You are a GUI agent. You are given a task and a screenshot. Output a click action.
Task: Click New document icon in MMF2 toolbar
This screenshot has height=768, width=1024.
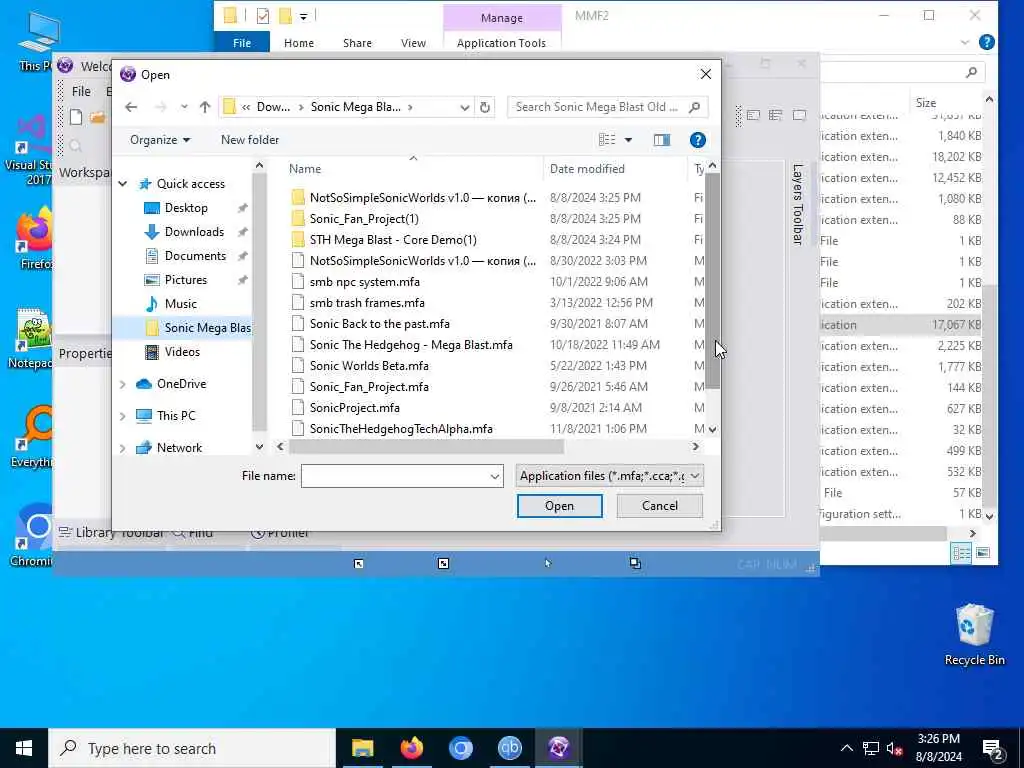76,117
